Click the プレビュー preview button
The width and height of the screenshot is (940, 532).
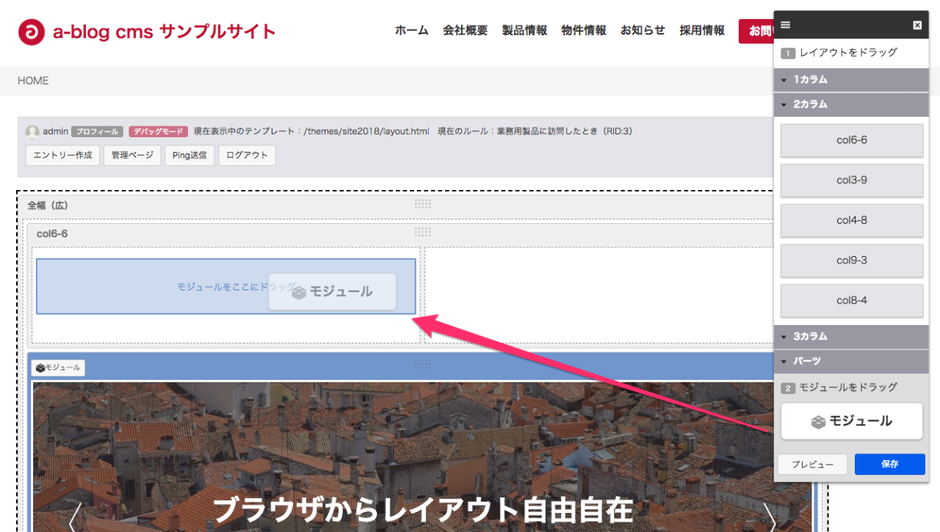812,464
